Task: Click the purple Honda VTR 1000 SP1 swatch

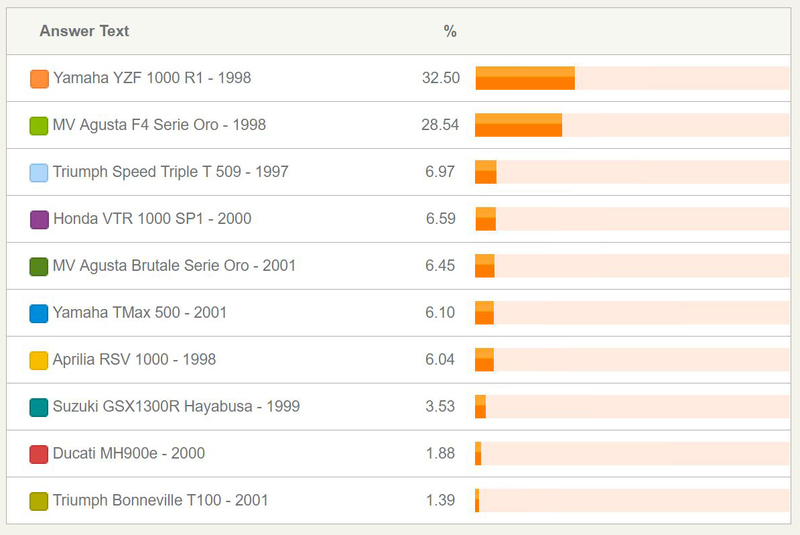Action: [x=39, y=220]
